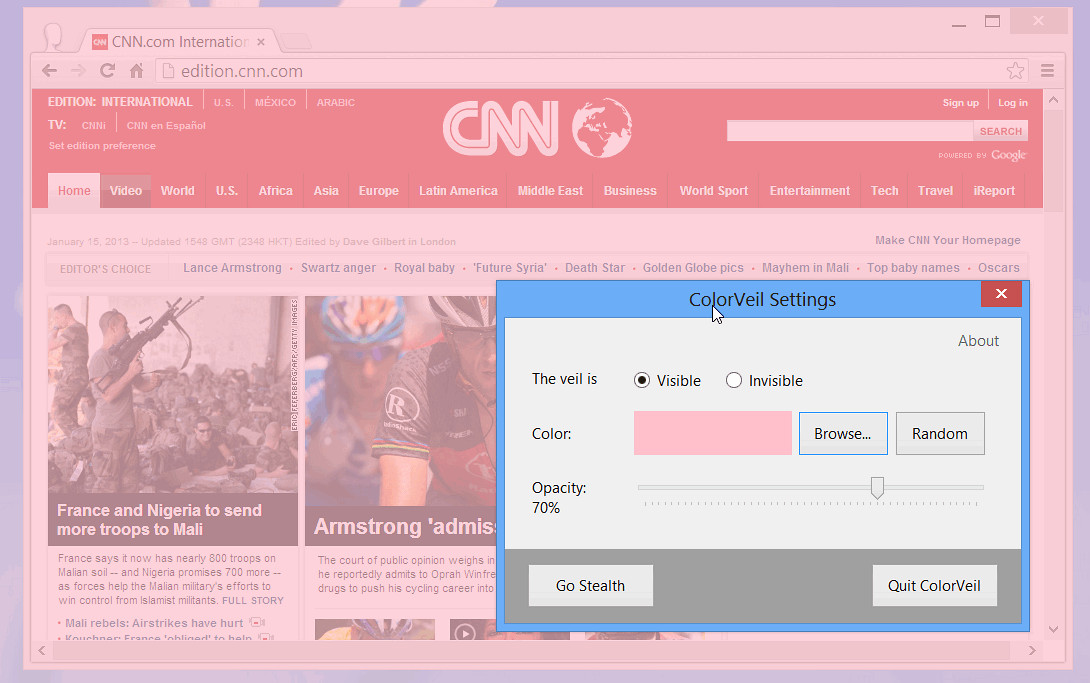This screenshot has height=683, width=1090.
Task: Click the Log in link
Action: (1012, 103)
